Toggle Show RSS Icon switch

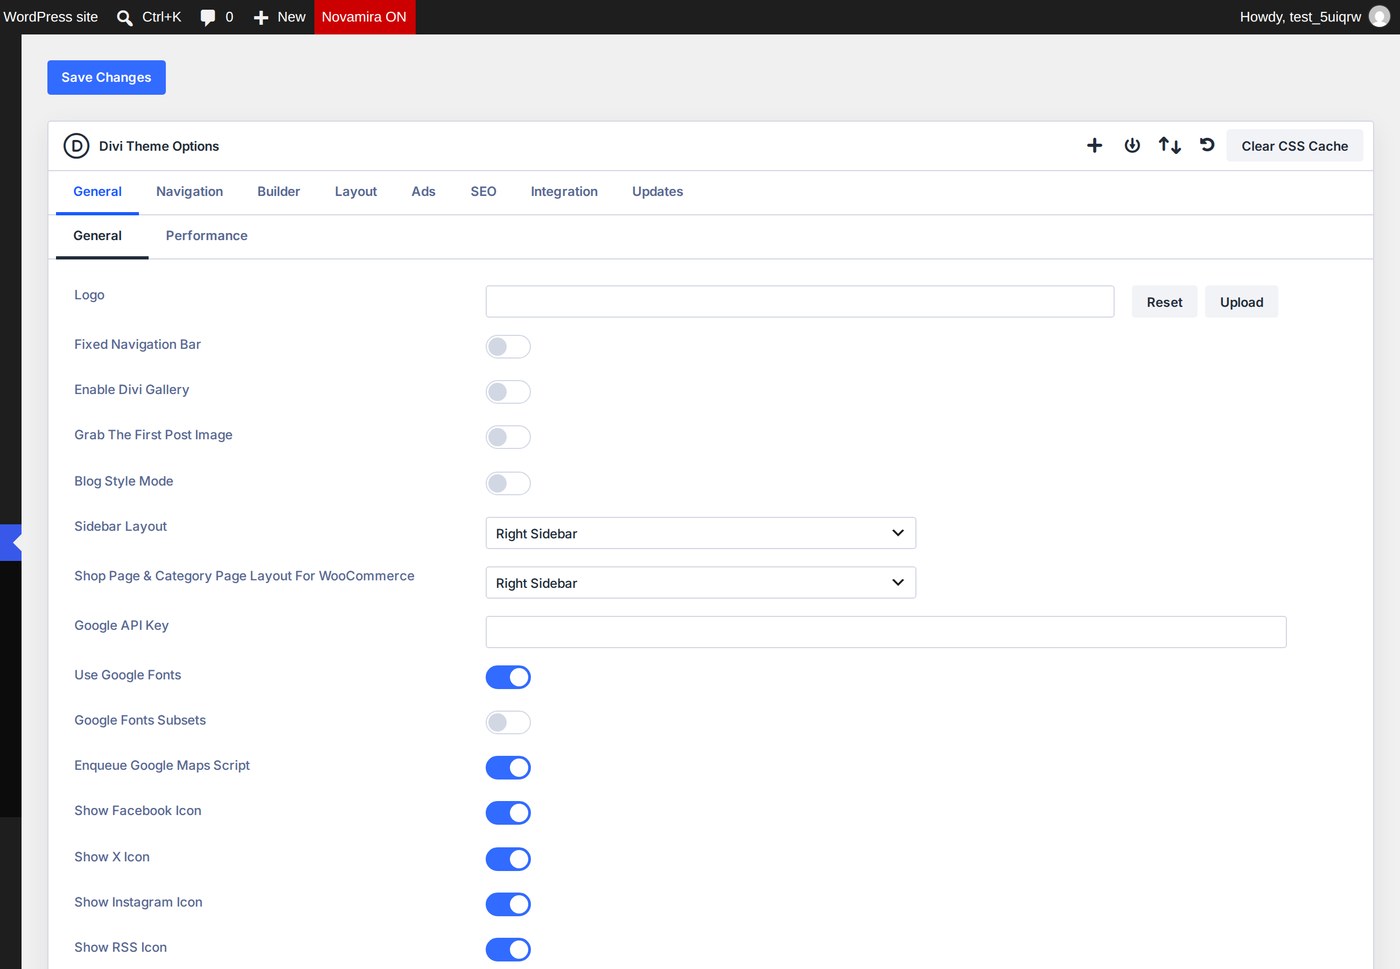(x=508, y=949)
